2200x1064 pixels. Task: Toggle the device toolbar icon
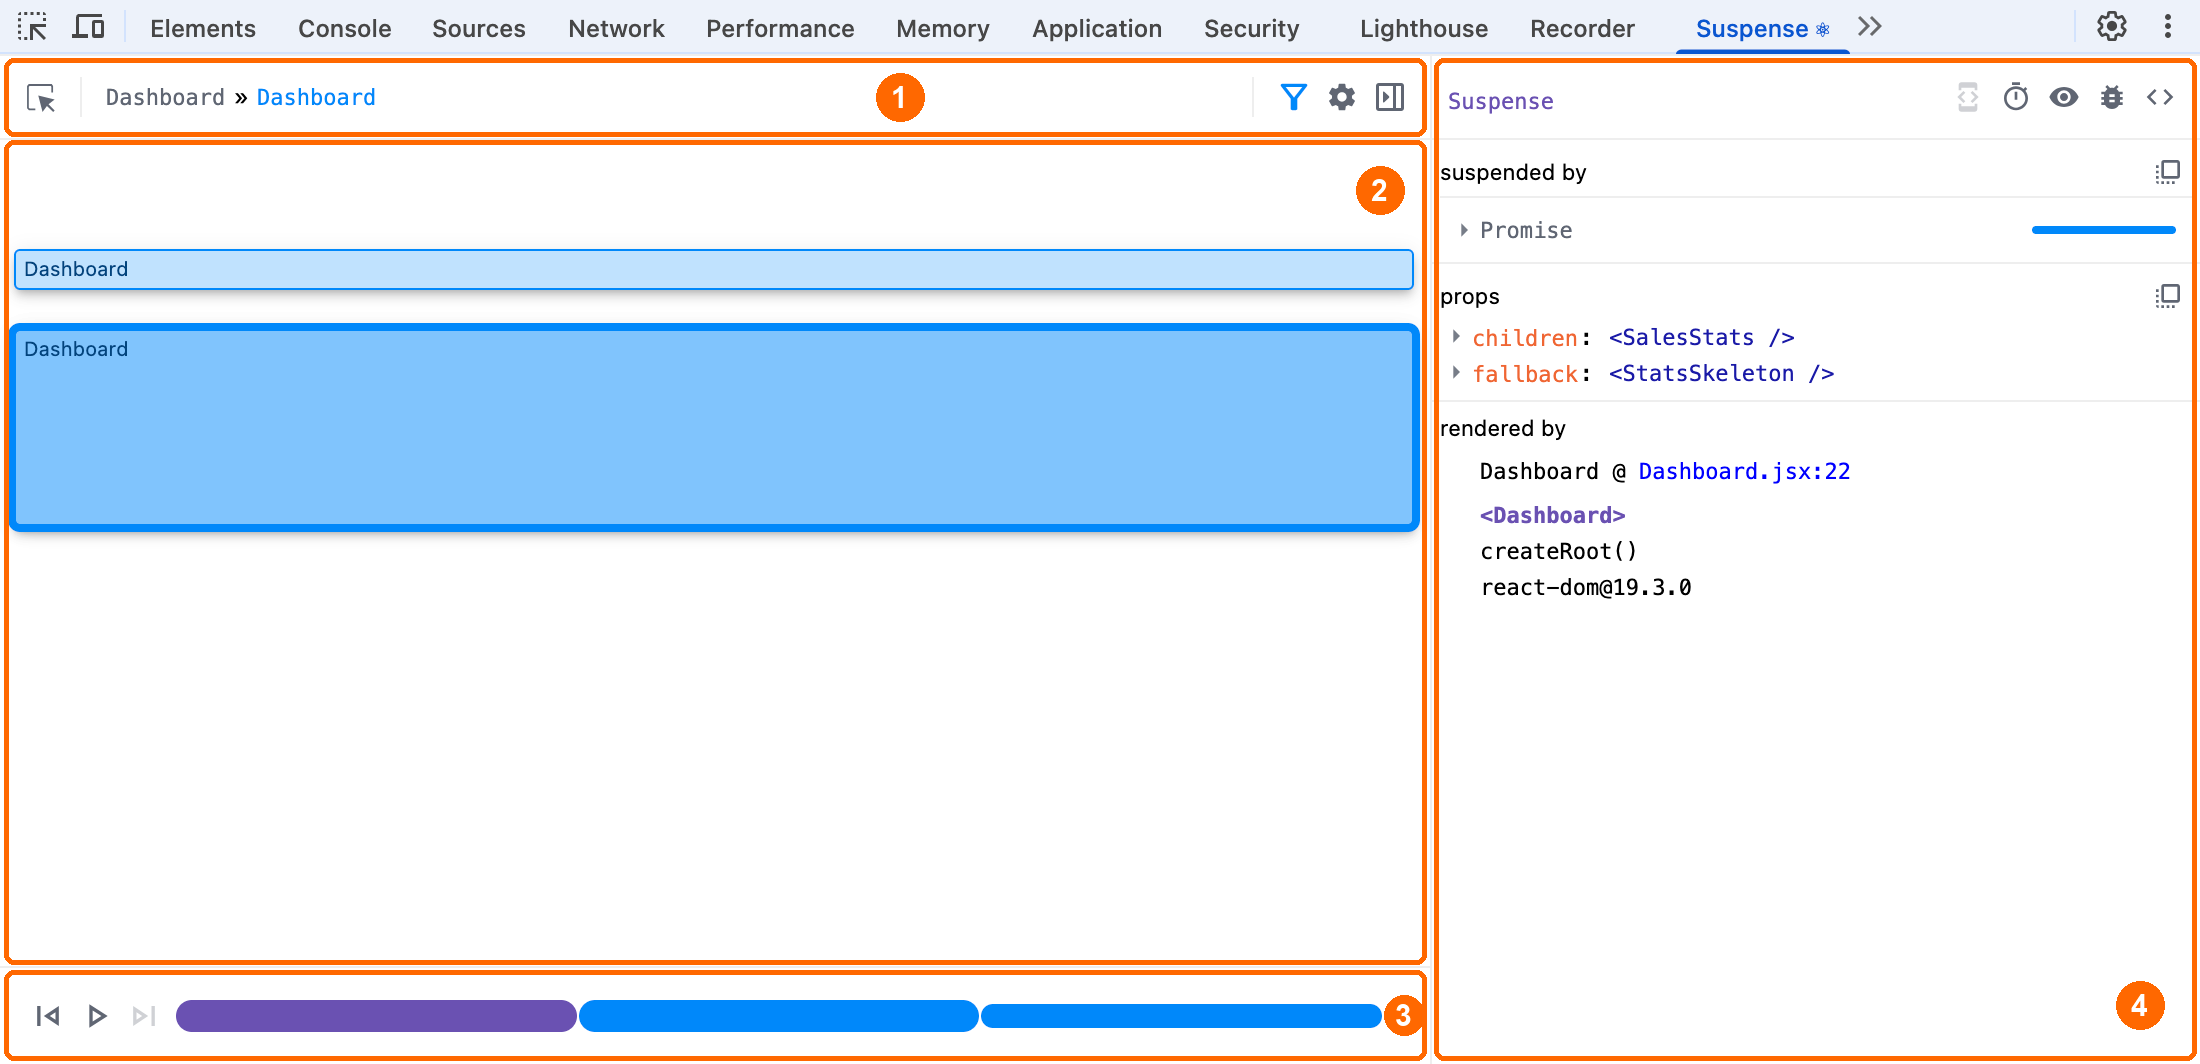[88, 27]
